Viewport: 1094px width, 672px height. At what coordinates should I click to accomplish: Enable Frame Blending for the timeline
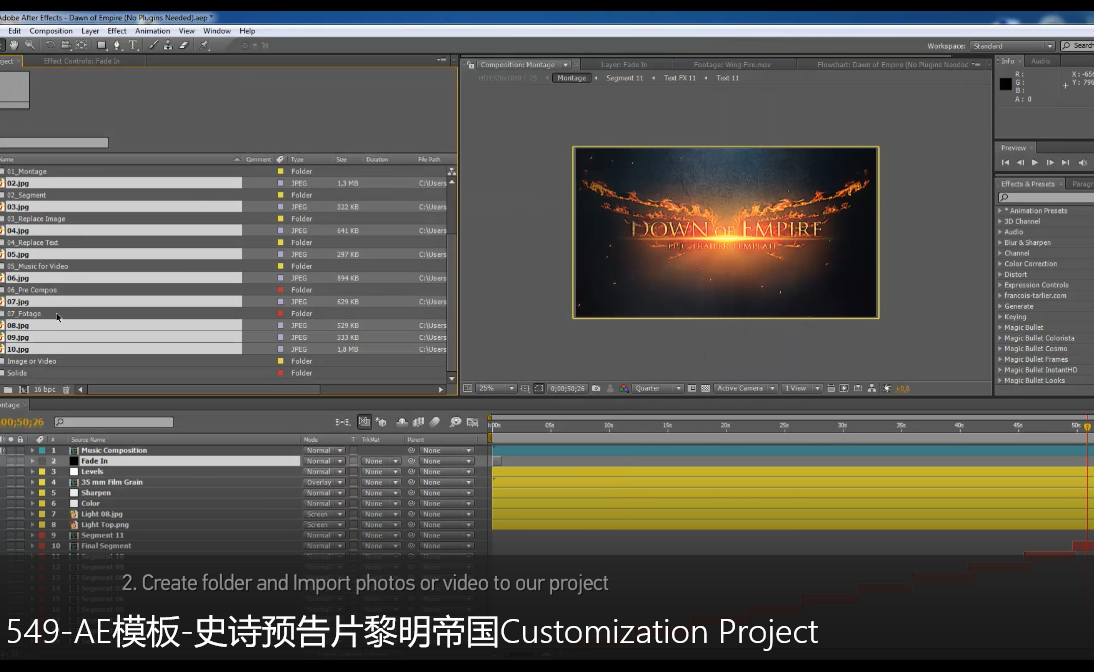pos(419,422)
